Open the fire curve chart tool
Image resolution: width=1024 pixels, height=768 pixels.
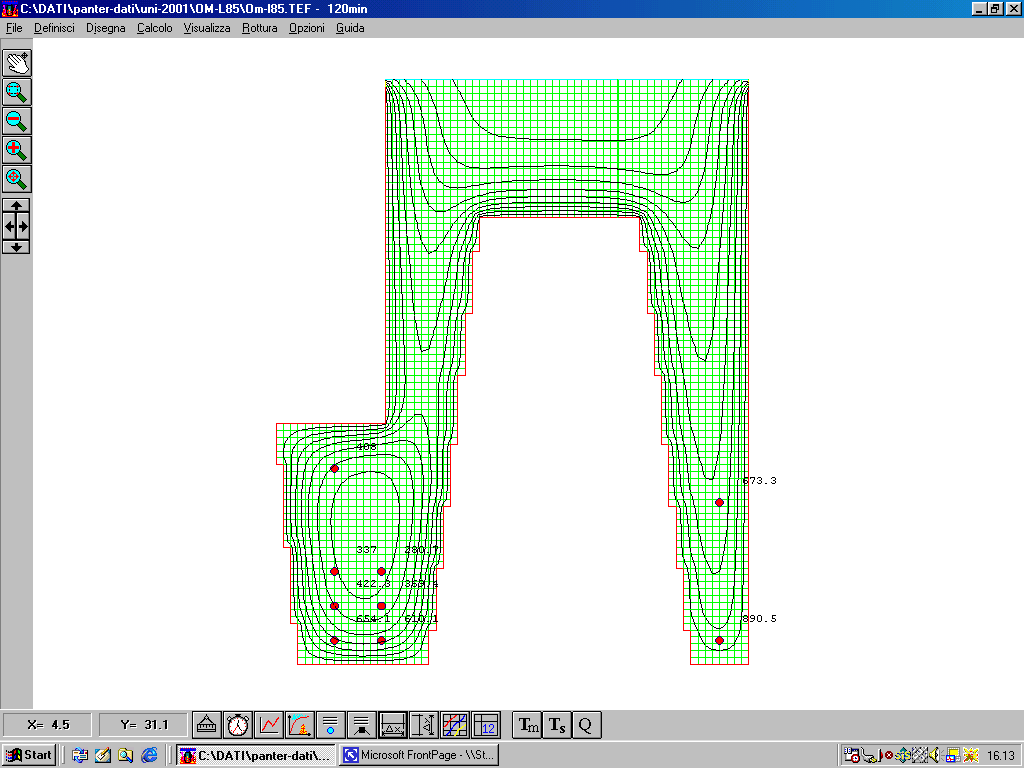[299, 724]
